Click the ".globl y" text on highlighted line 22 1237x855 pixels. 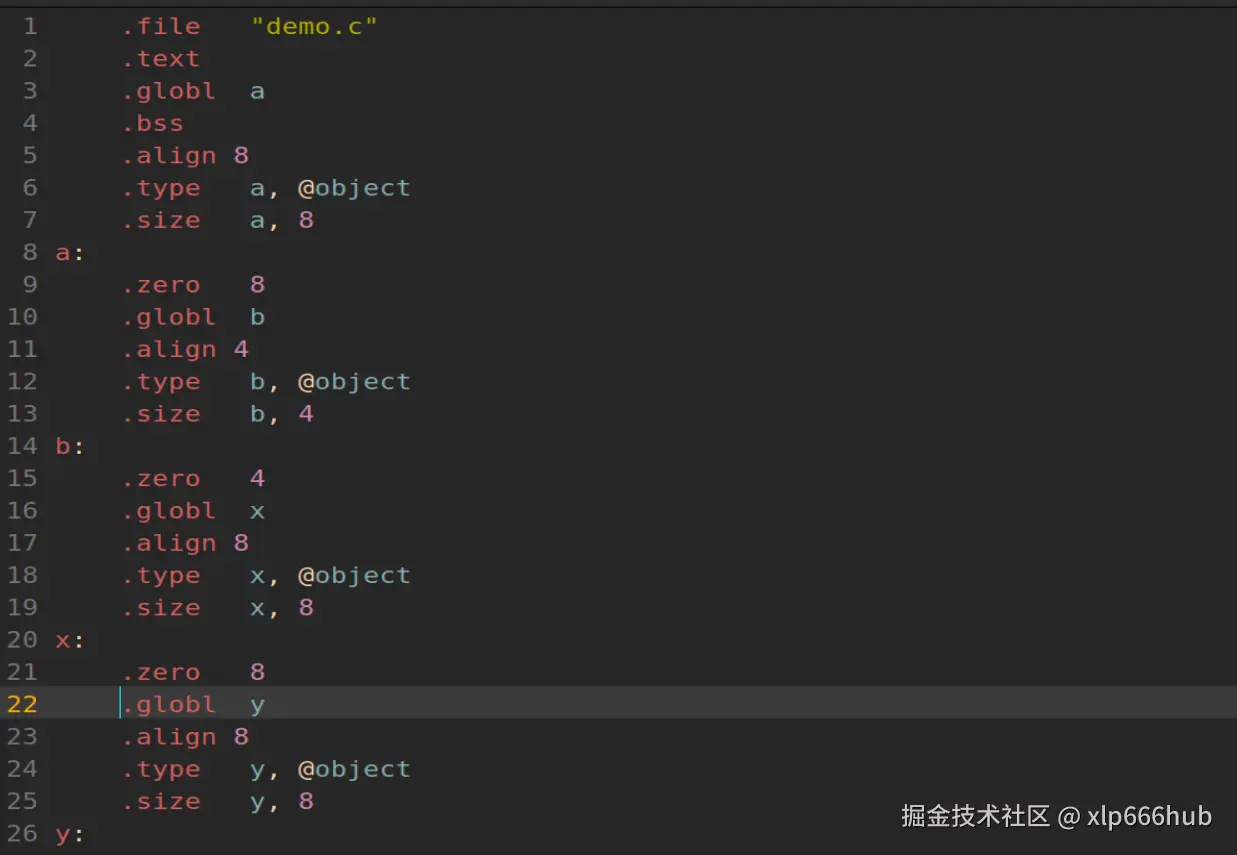tap(195, 704)
